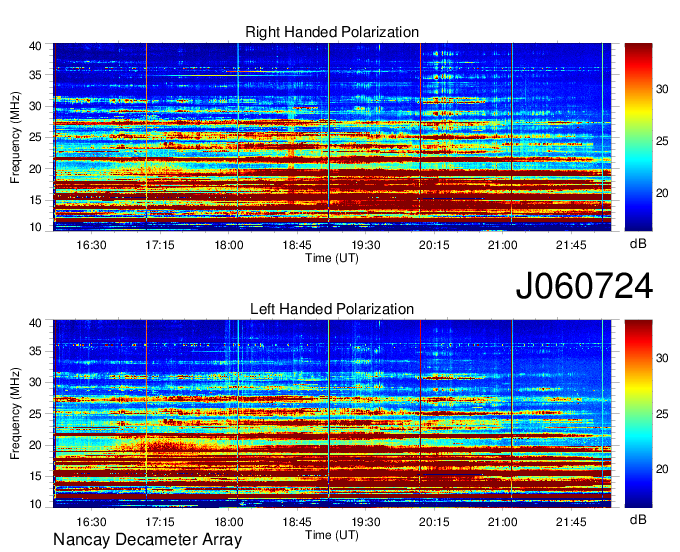Click the "Left Handed Polarization" title

(x=332, y=309)
